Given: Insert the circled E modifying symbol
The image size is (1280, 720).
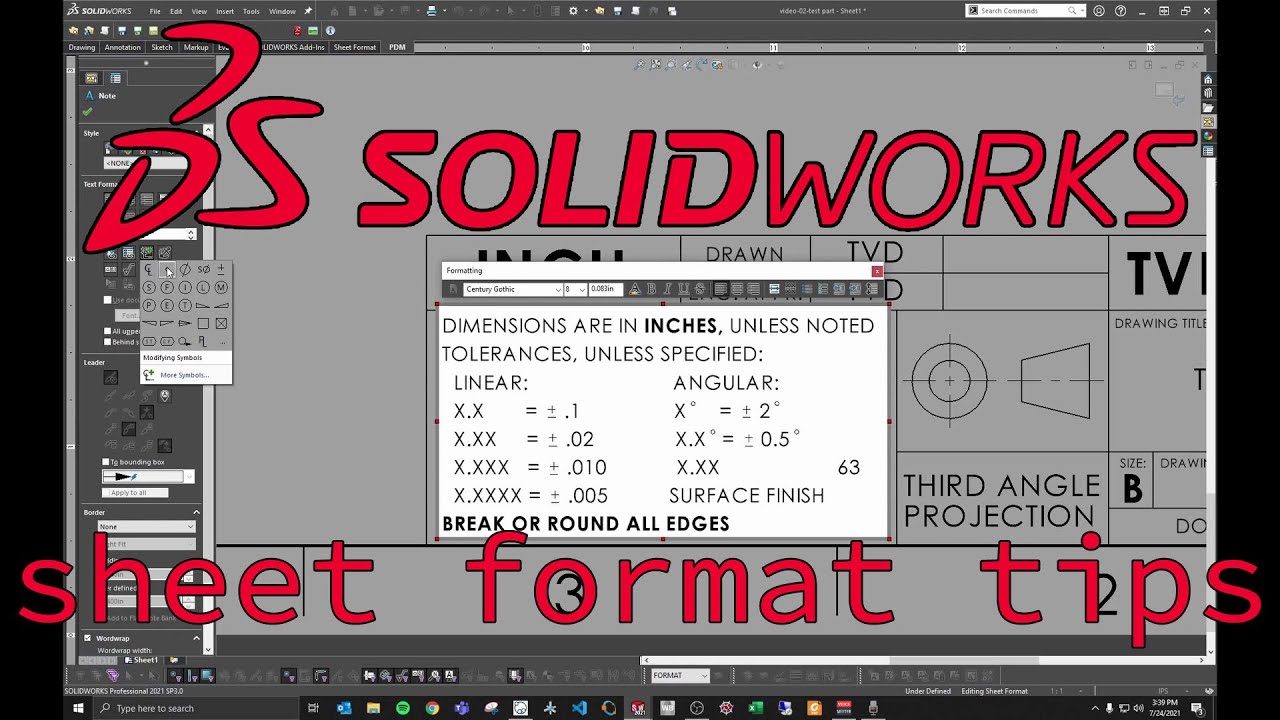Looking at the screenshot, I should pos(166,305).
